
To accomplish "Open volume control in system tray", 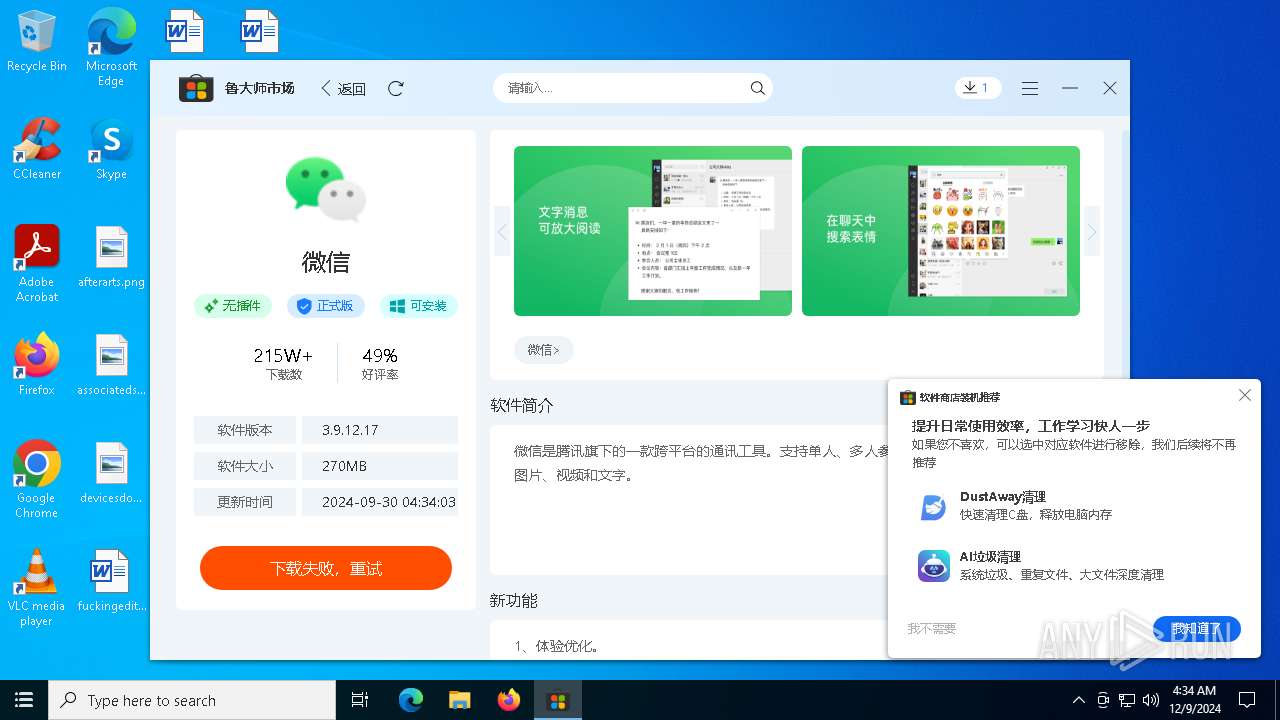I will coord(1151,700).
